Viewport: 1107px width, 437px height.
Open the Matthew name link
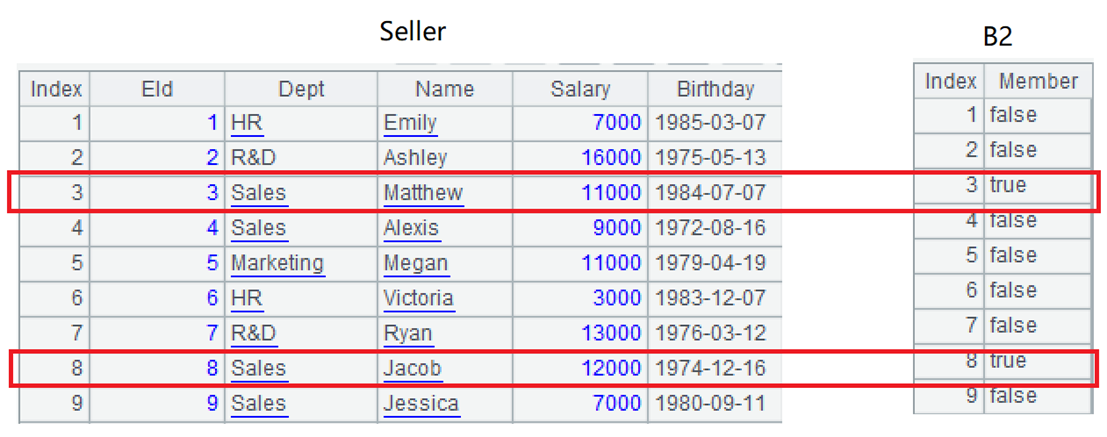423,193
